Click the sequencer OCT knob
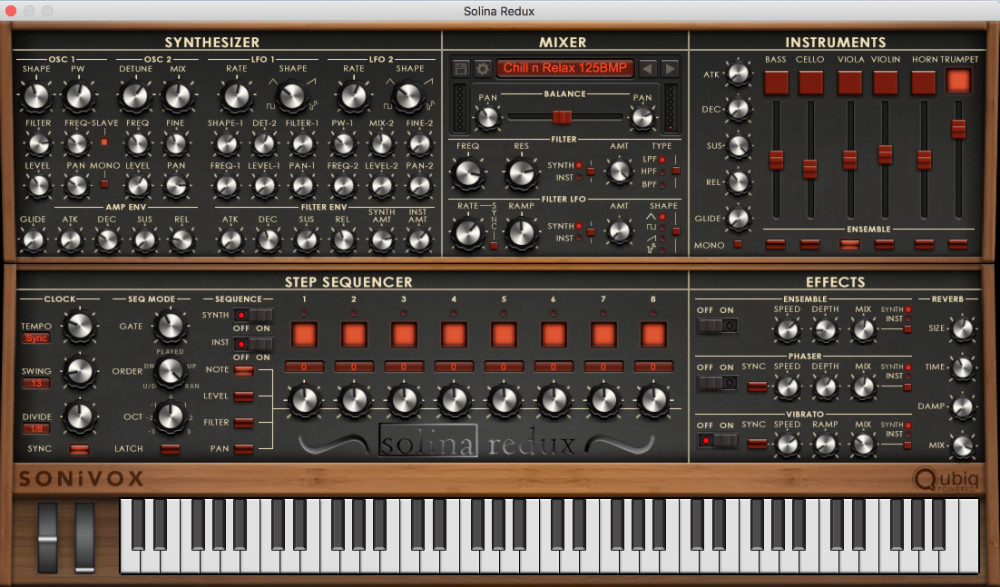Viewport: 1000px width, 587px height. (170, 417)
